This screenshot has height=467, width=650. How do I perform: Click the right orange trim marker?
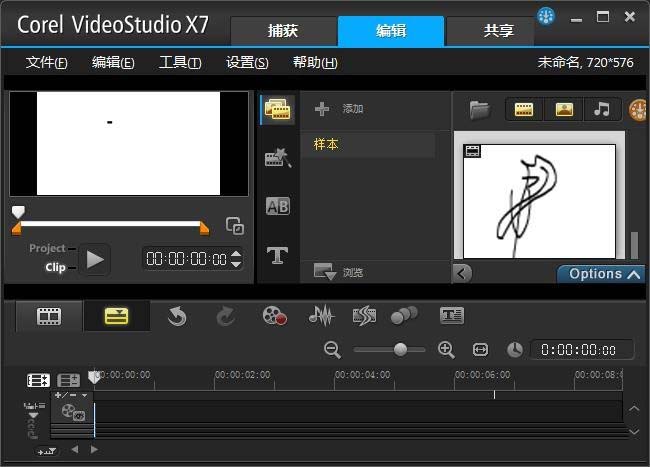[x=204, y=228]
